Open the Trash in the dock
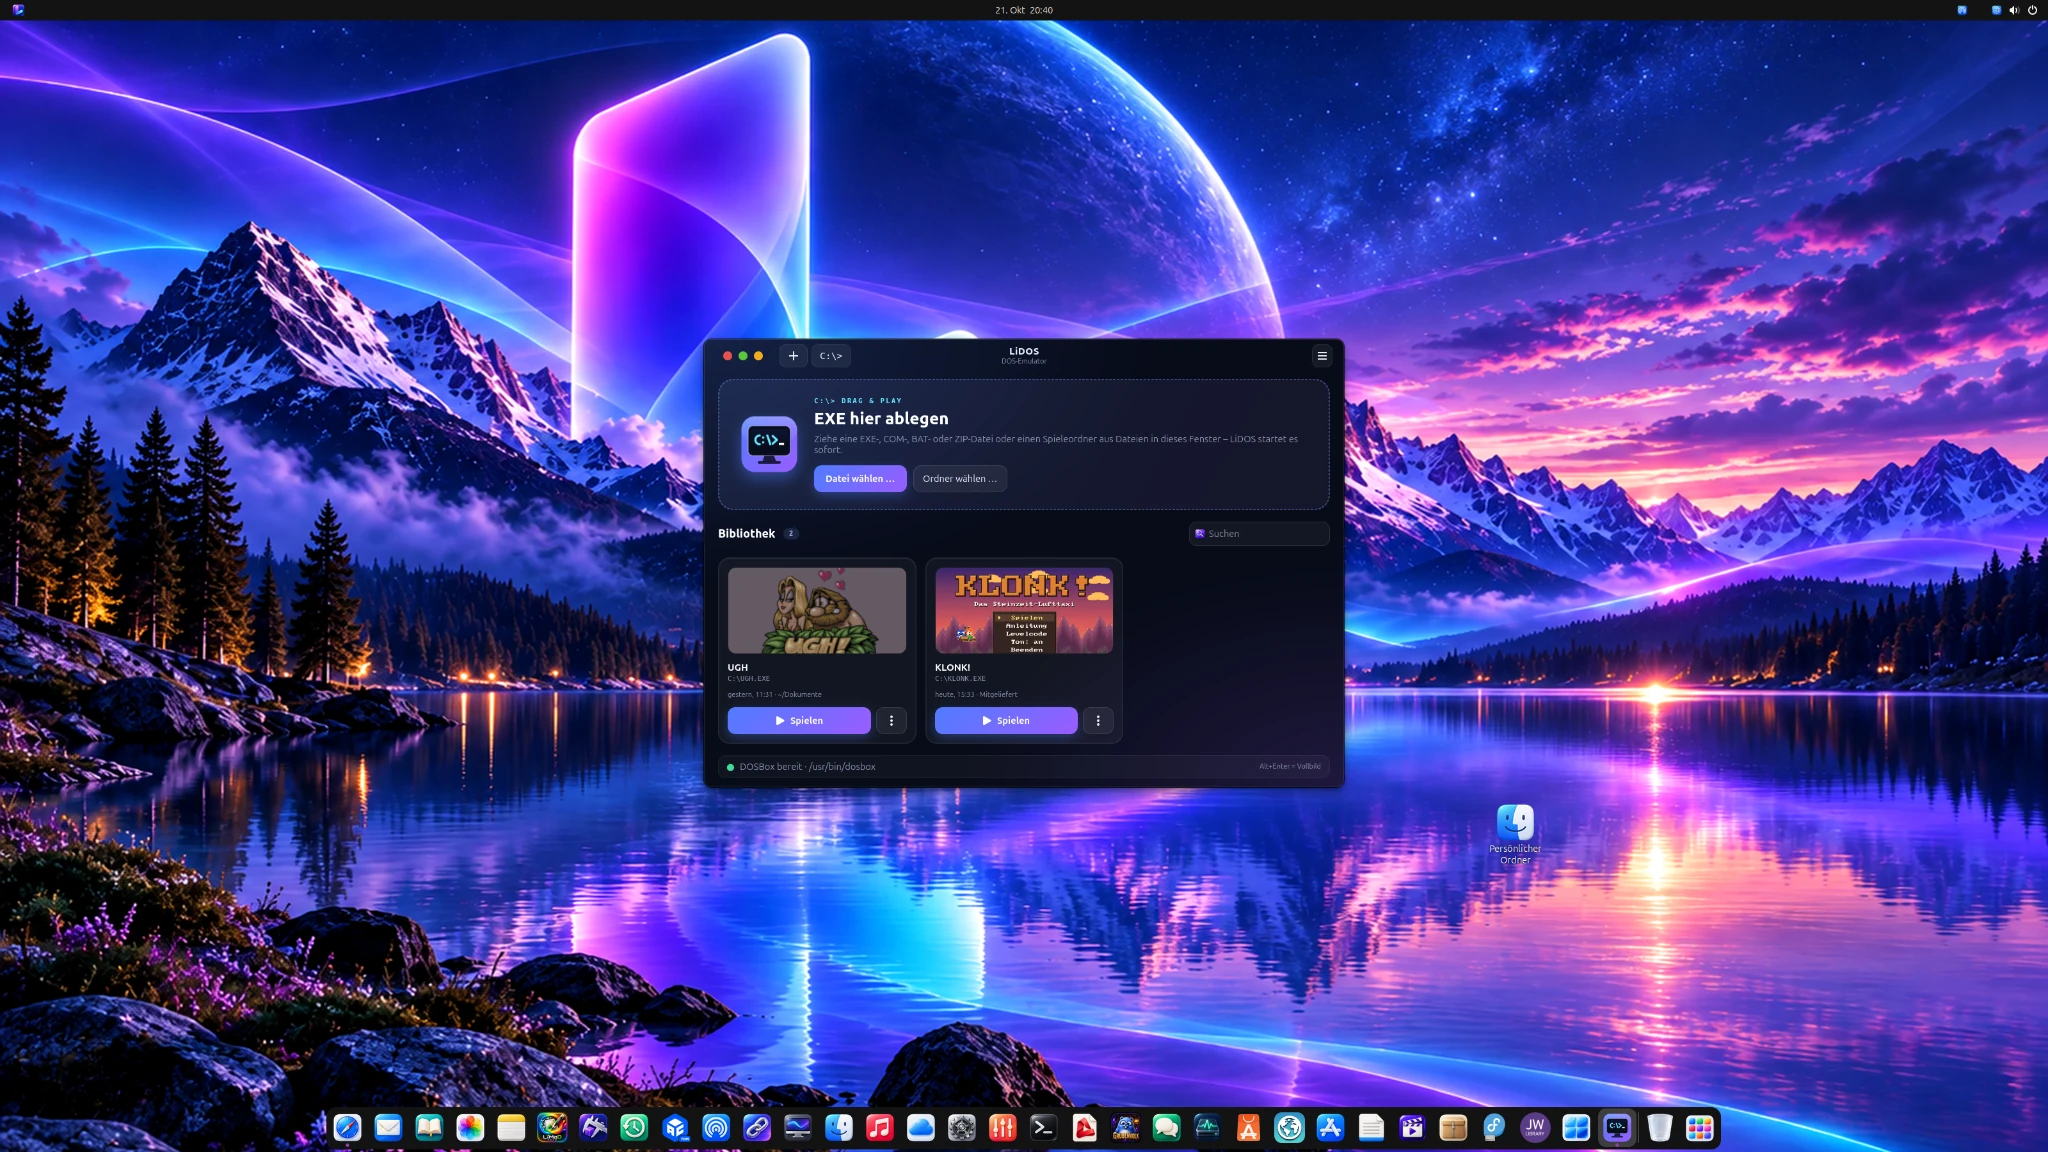 (1659, 1128)
